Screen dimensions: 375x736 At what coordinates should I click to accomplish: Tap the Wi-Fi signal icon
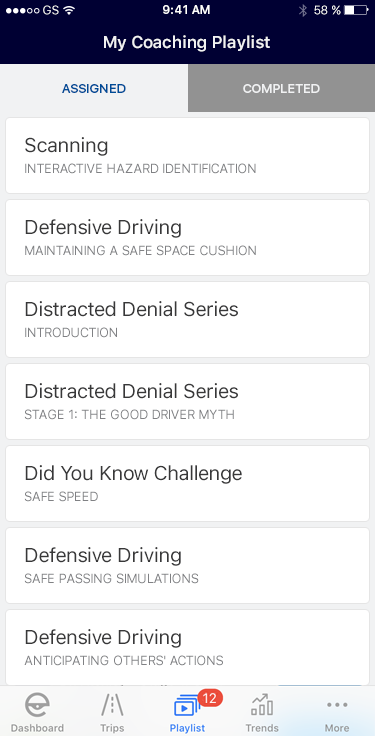click(69, 10)
